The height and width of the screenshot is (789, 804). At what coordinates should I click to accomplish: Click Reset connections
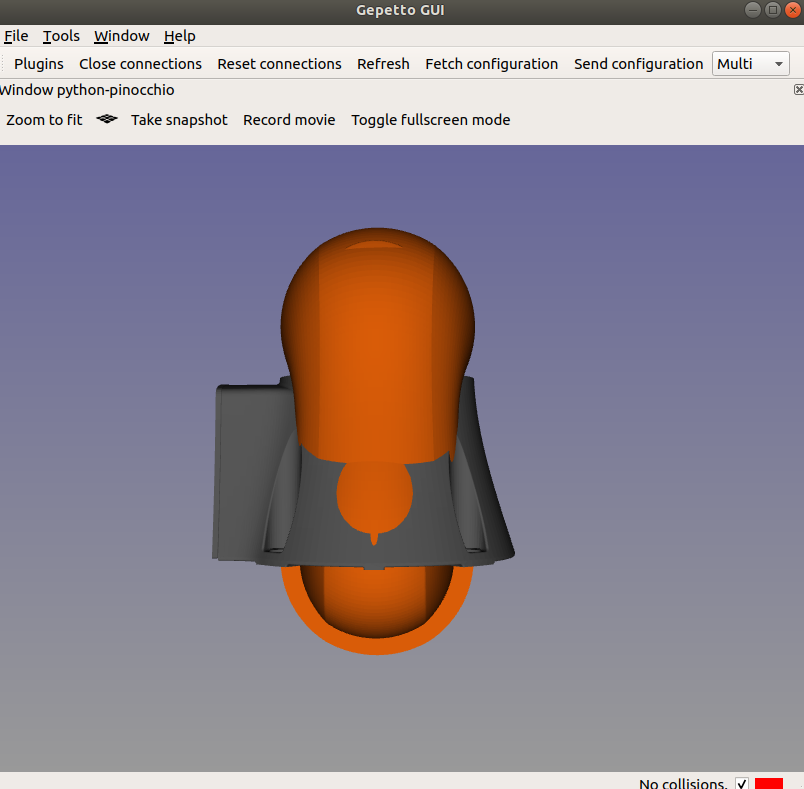pyautogui.click(x=279, y=63)
